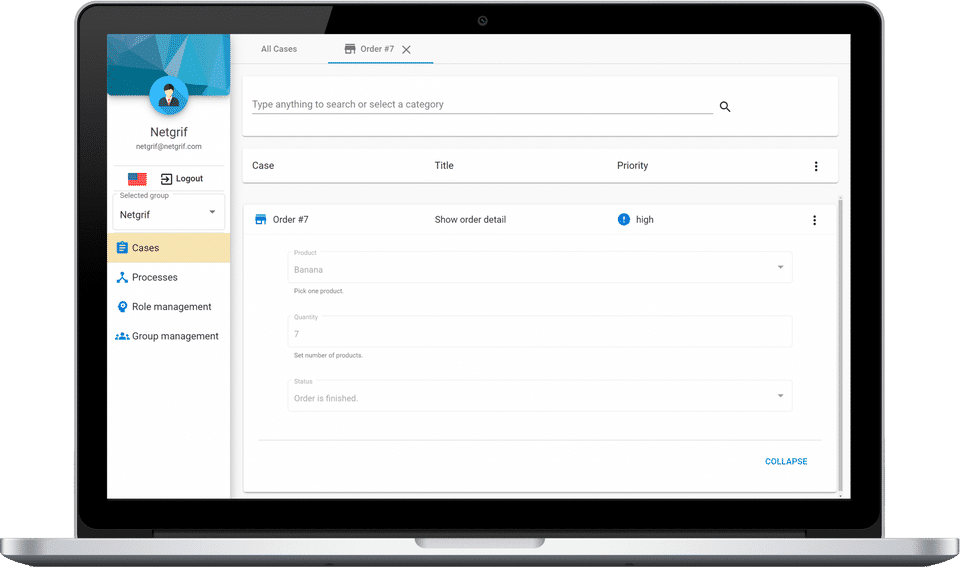Open Processes in the sidebar
The image size is (960, 569).
point(169,277)
